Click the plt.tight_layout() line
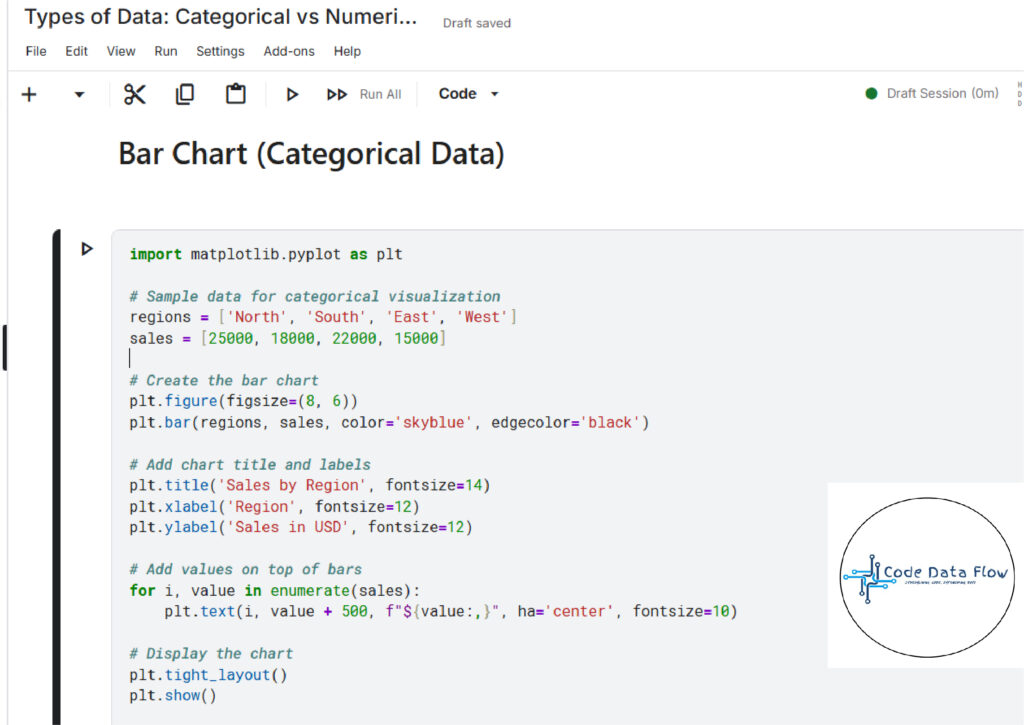This screenshot has height=725, width=1024. pos(208,675)
